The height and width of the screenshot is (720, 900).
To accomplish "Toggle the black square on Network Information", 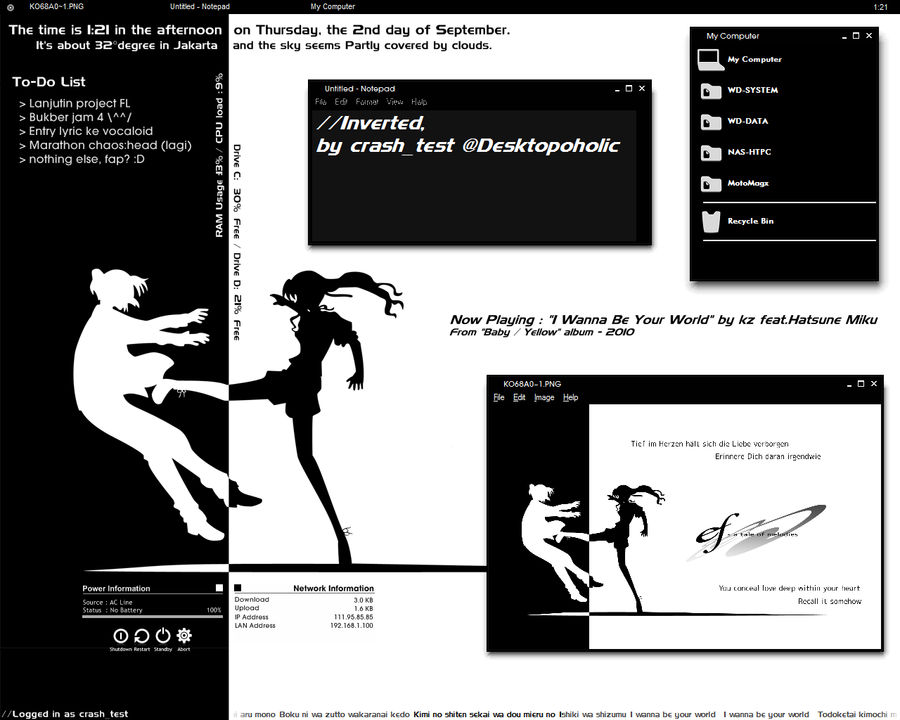I will coord(238,587).
